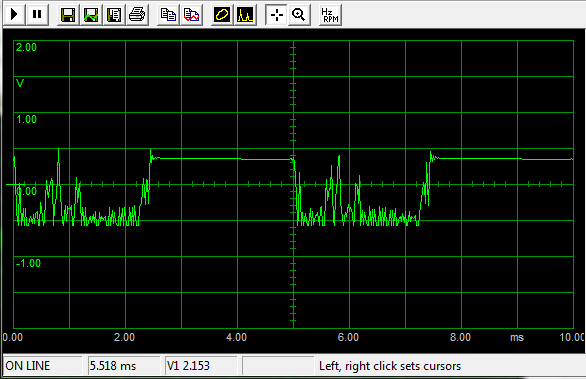The width and height of the screenshot is (586, 379).
Task: Save data as text with the floppy-document icon
Action: point(114,15)
